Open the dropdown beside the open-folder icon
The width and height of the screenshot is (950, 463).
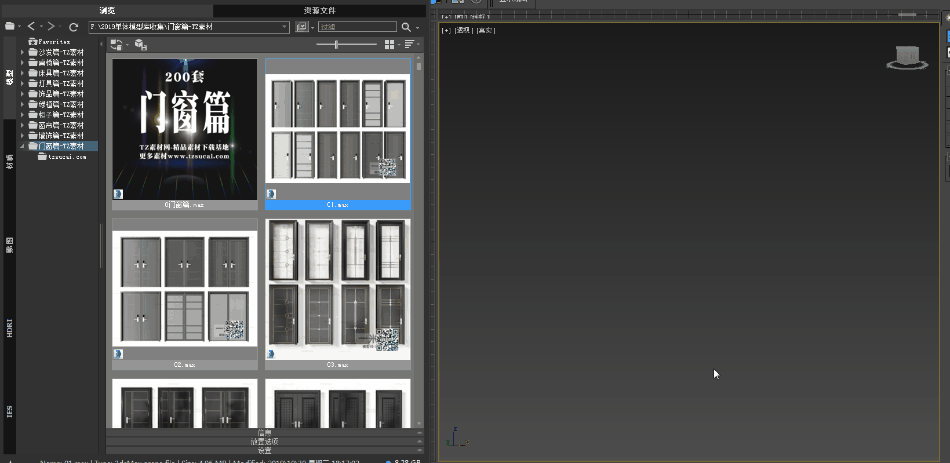click(19, 27)
